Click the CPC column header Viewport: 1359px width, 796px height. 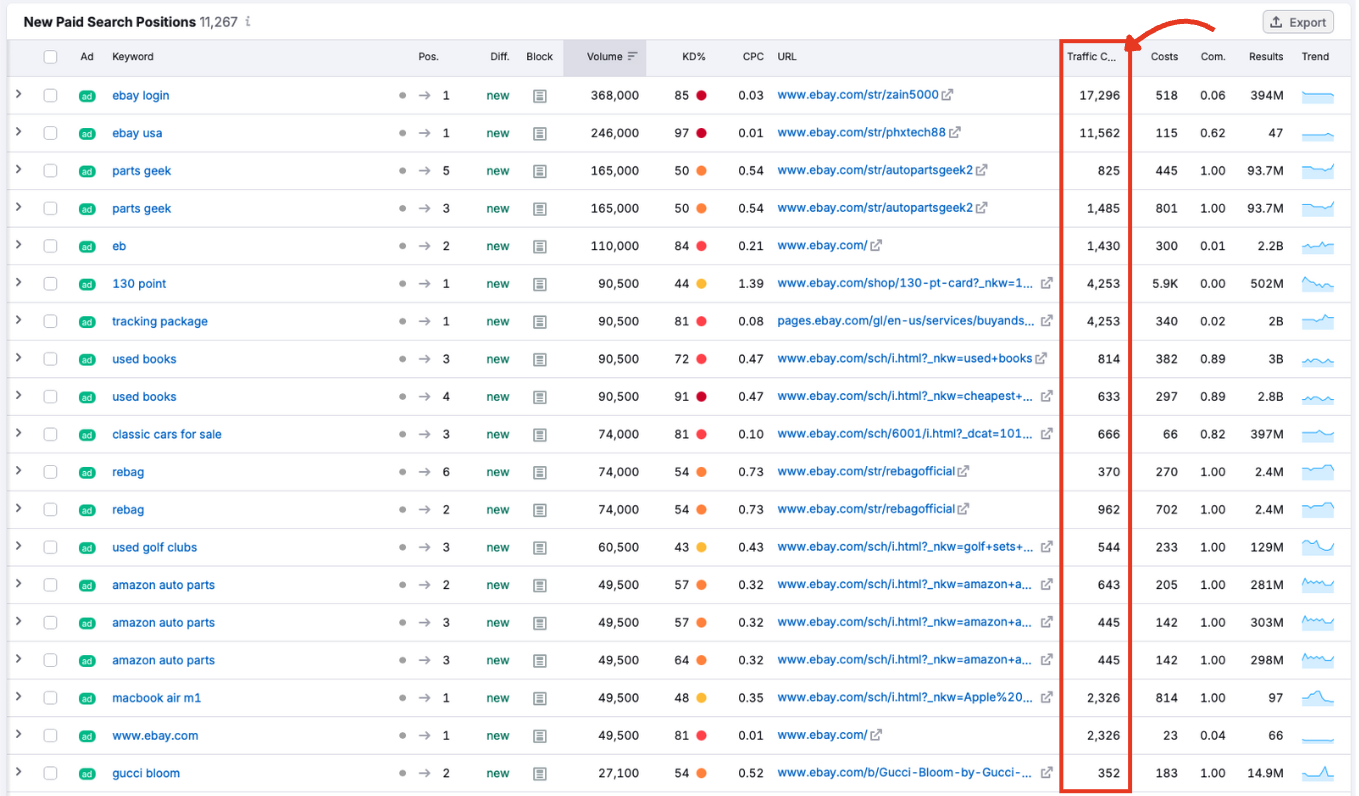pyautogui.click(x=752, y=57)
